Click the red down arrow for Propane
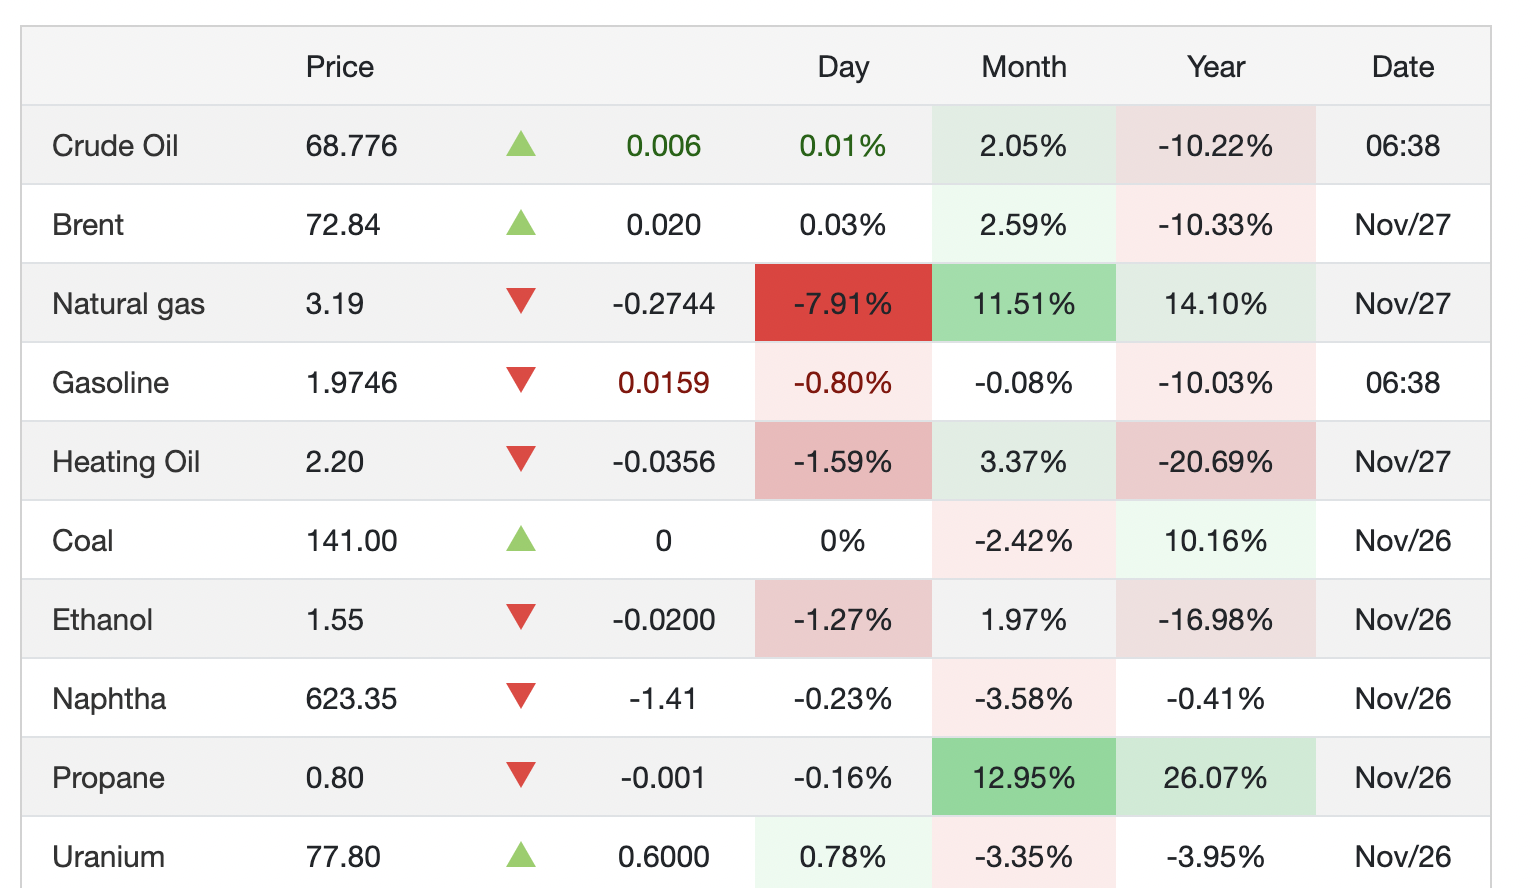1532x888 pixels. (x=521, y=775)
